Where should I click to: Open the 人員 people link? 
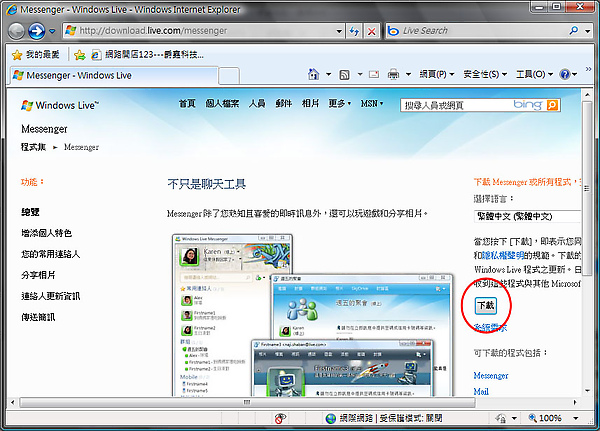pyautogui.click(x=257, y=103)
